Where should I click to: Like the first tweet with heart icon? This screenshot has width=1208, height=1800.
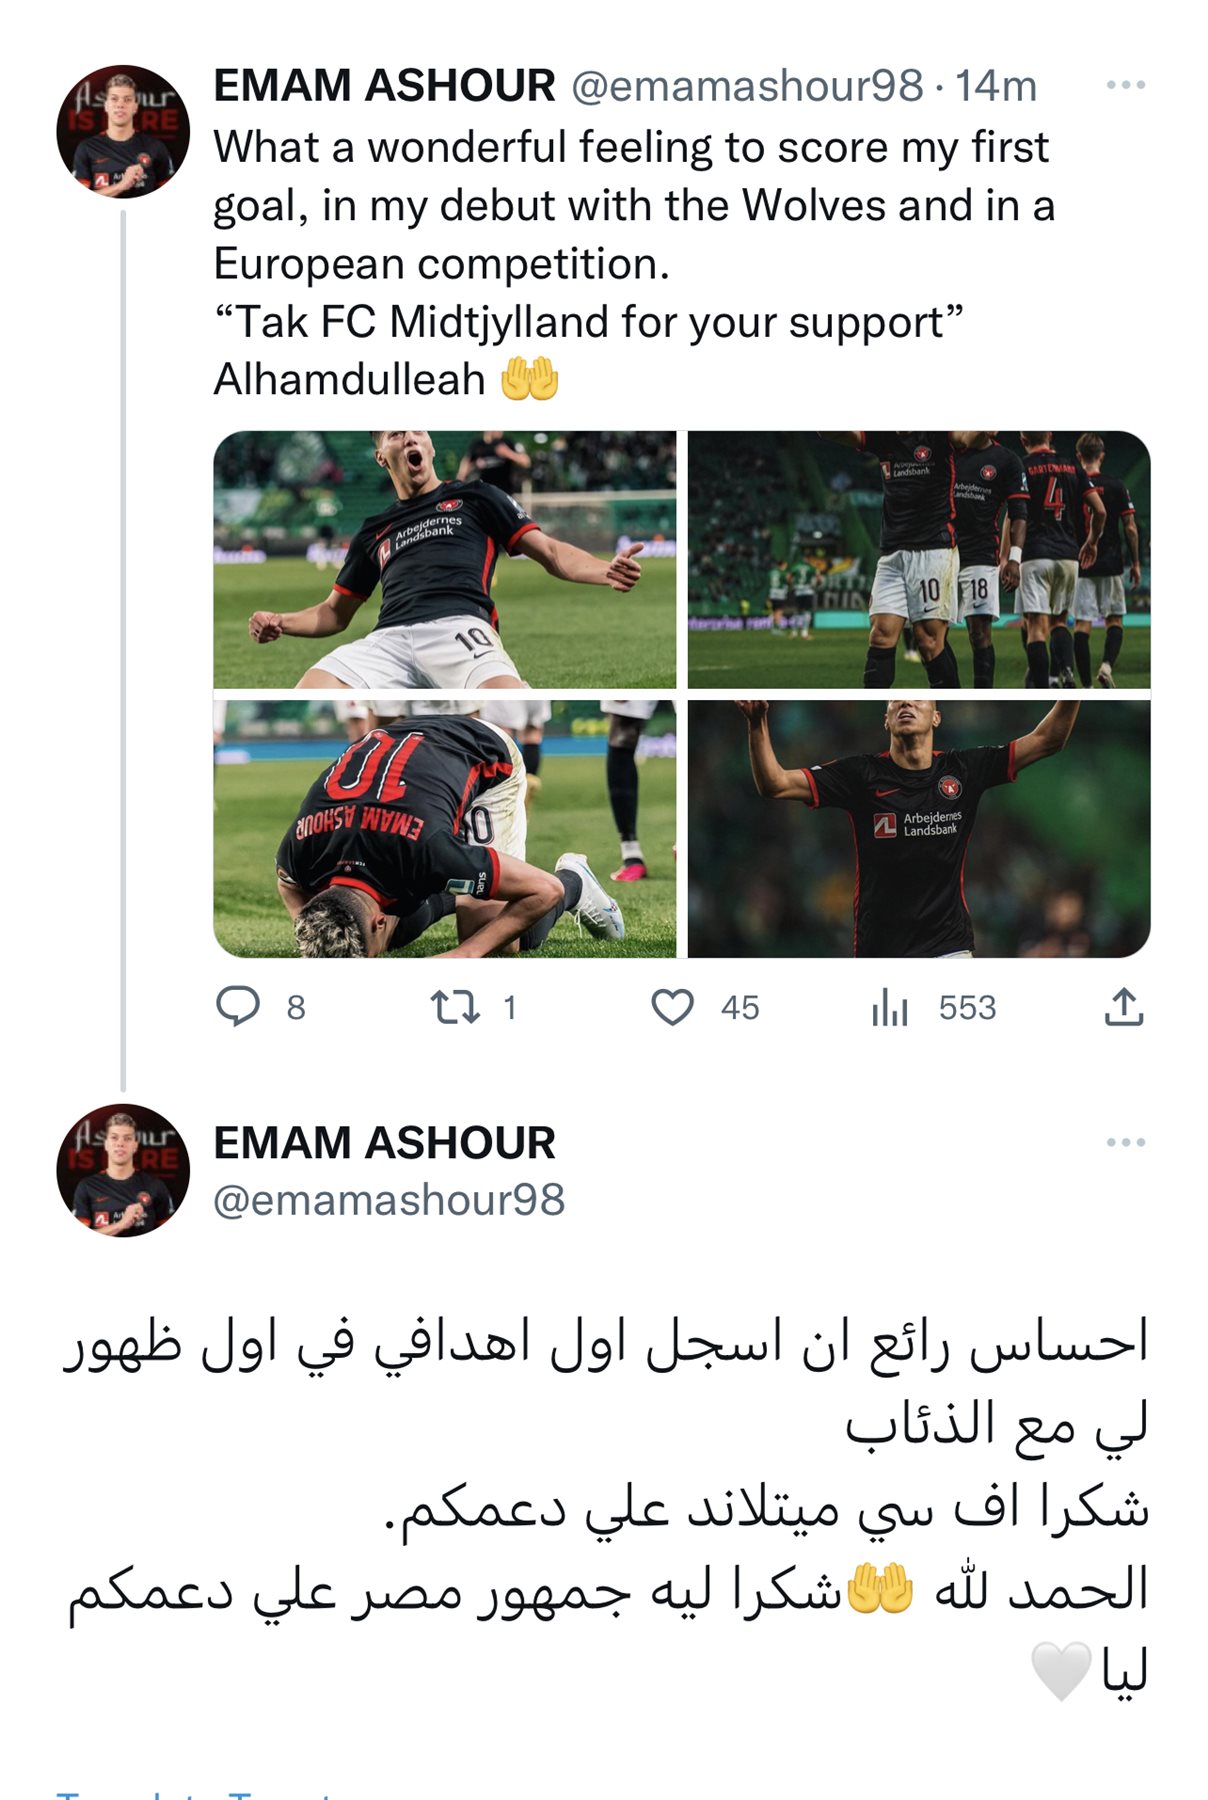pos(672,1007)
